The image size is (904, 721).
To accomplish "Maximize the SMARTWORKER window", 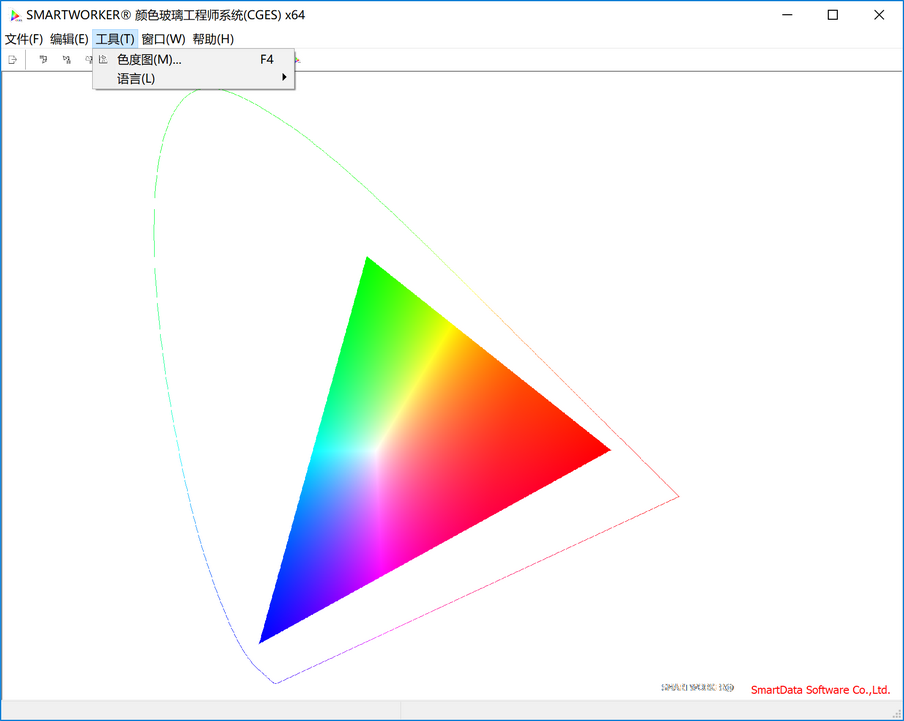I will [x=833, y=15].
